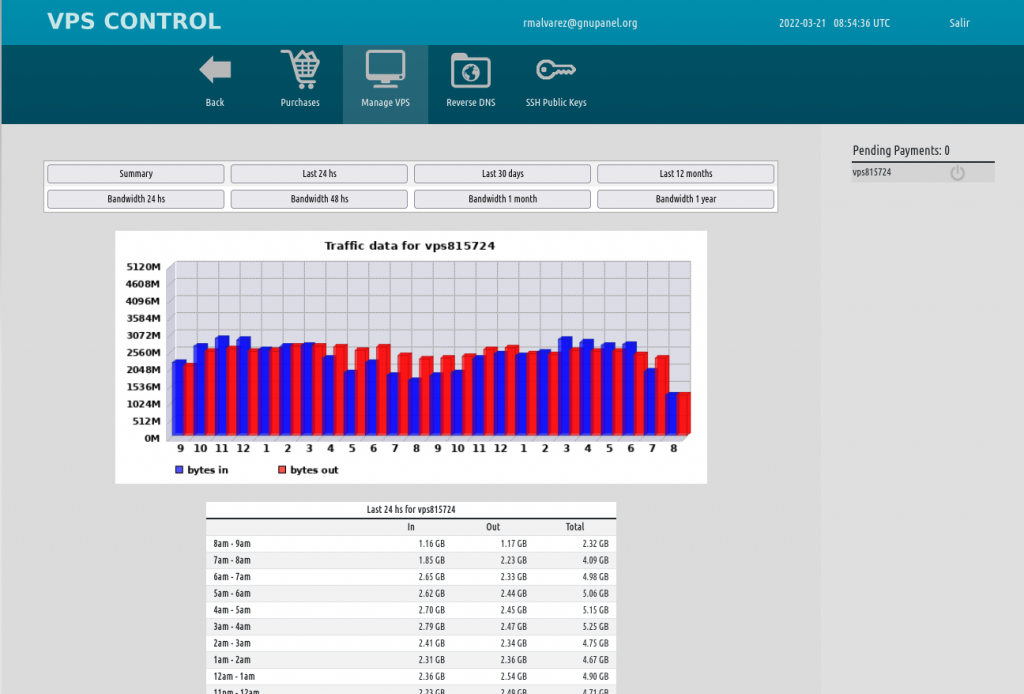This screenshot has width=1024, height=694.
Task: Click the VPS CONTROL logo text
Action: (133, 21)
